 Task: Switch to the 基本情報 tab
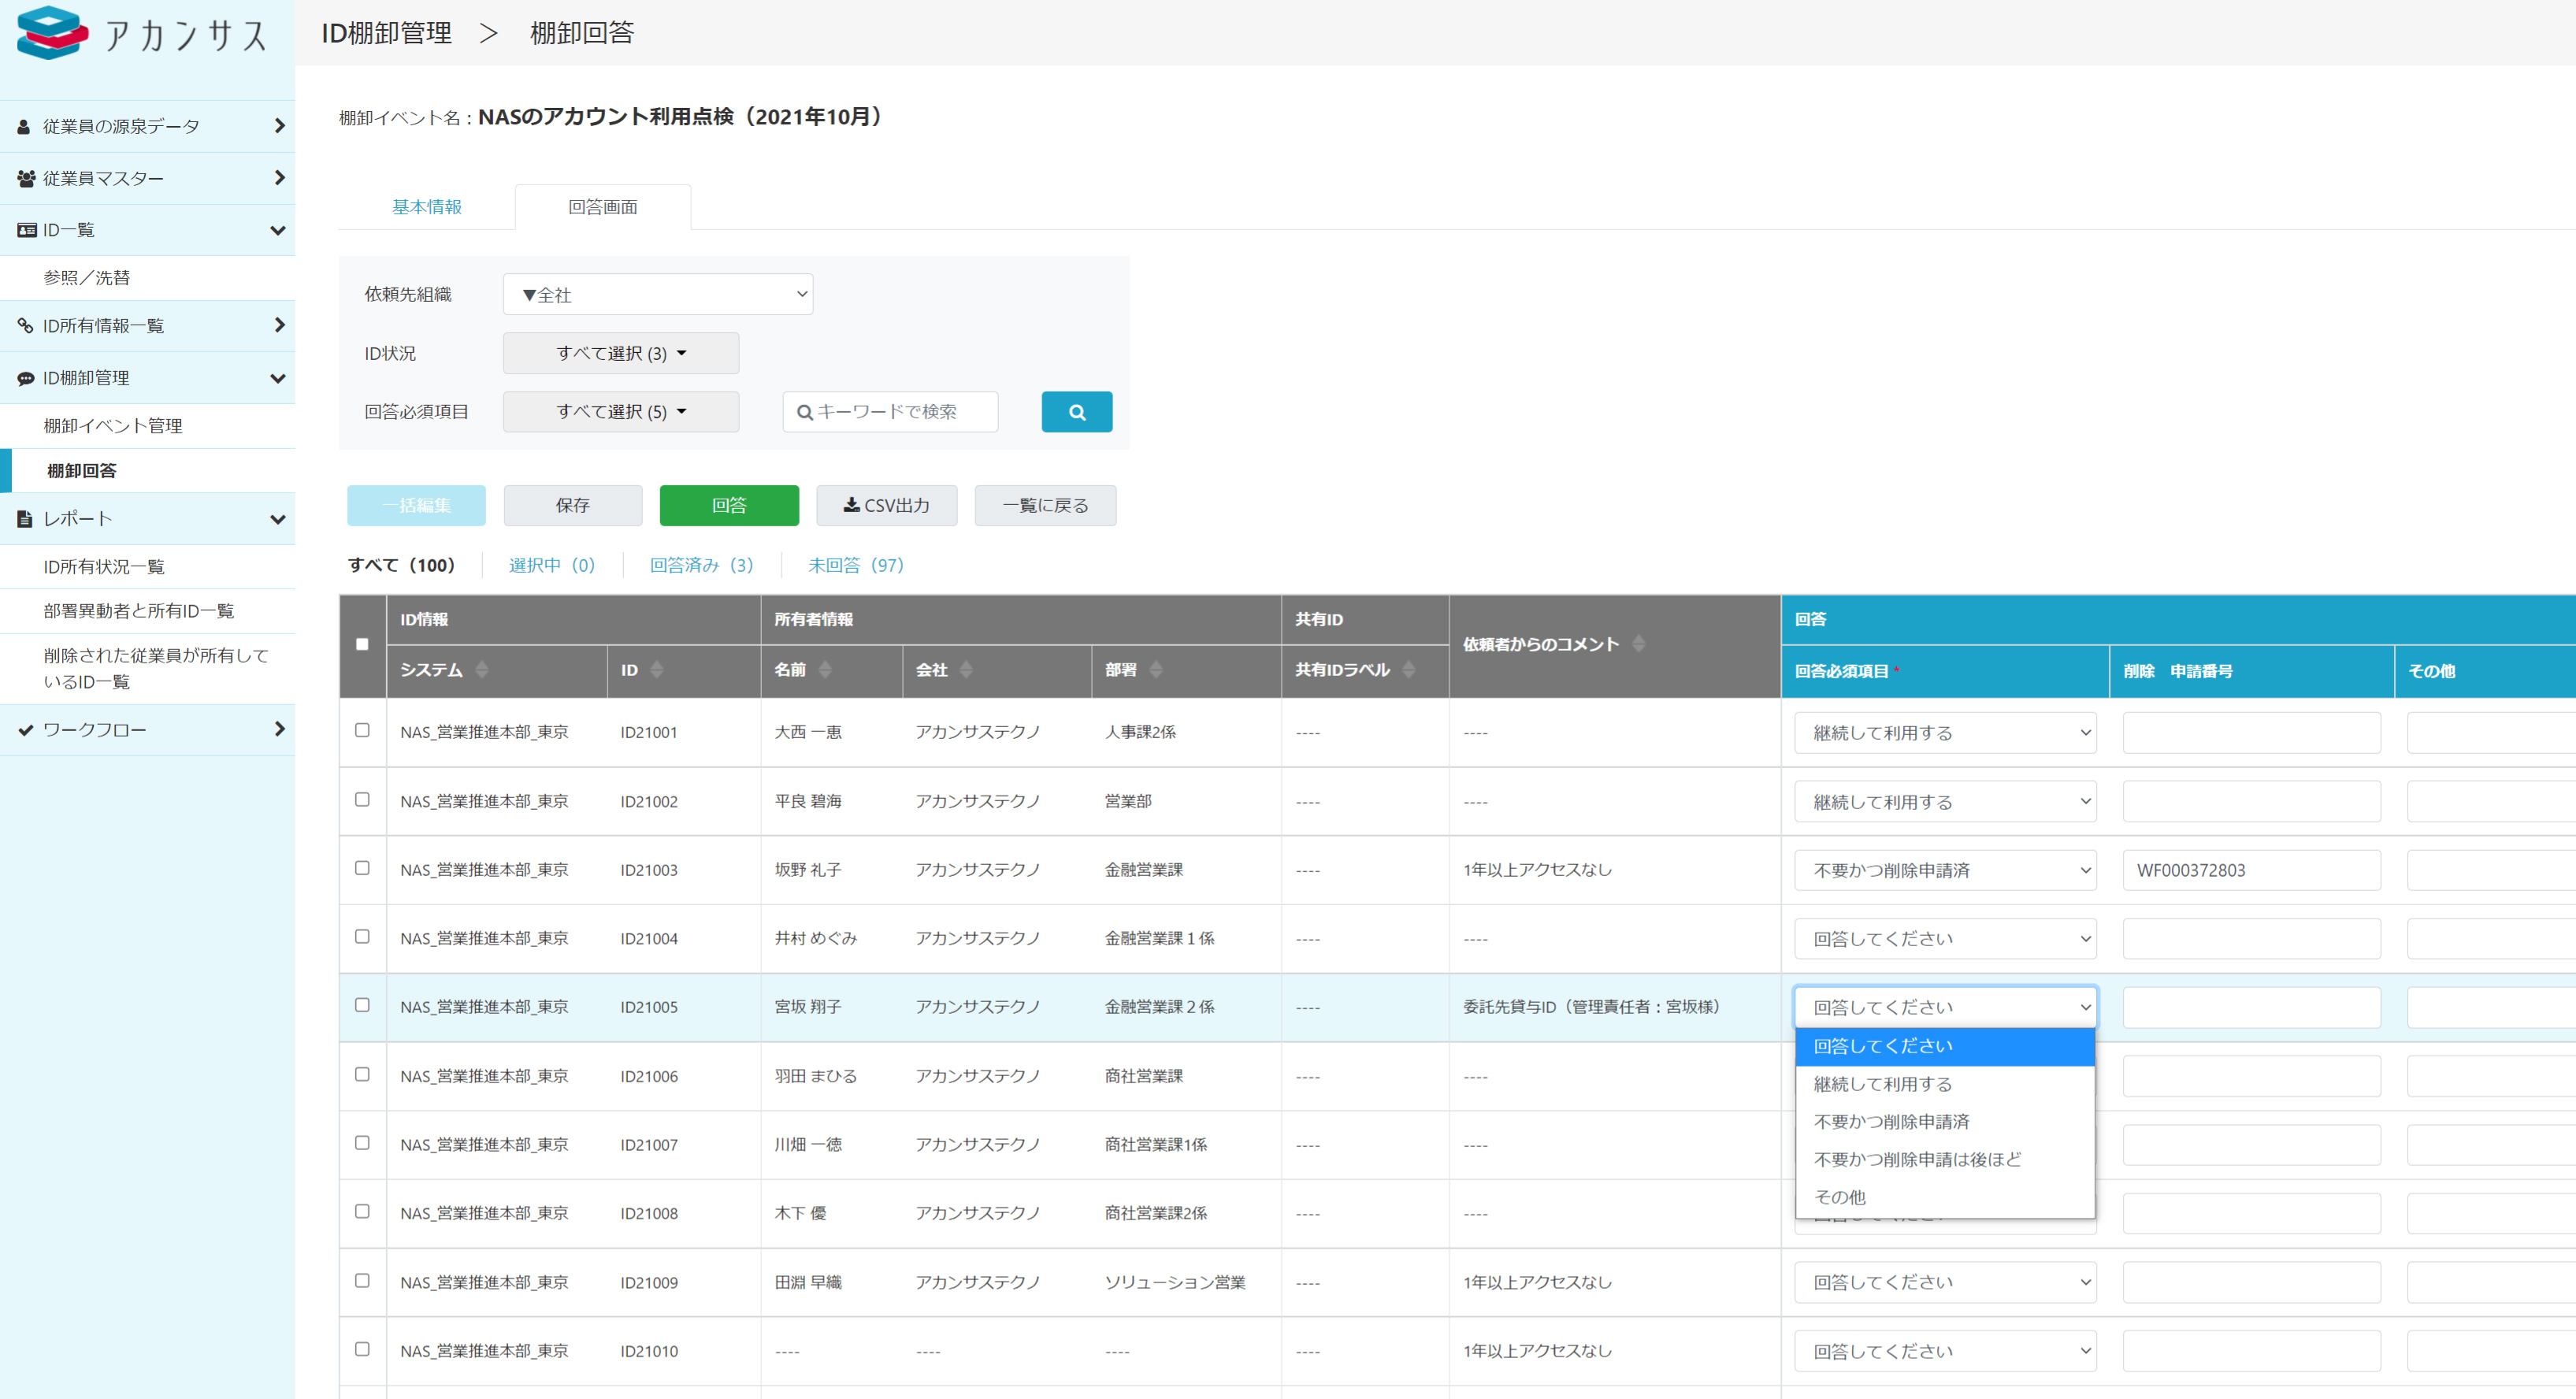click(427, 206)
